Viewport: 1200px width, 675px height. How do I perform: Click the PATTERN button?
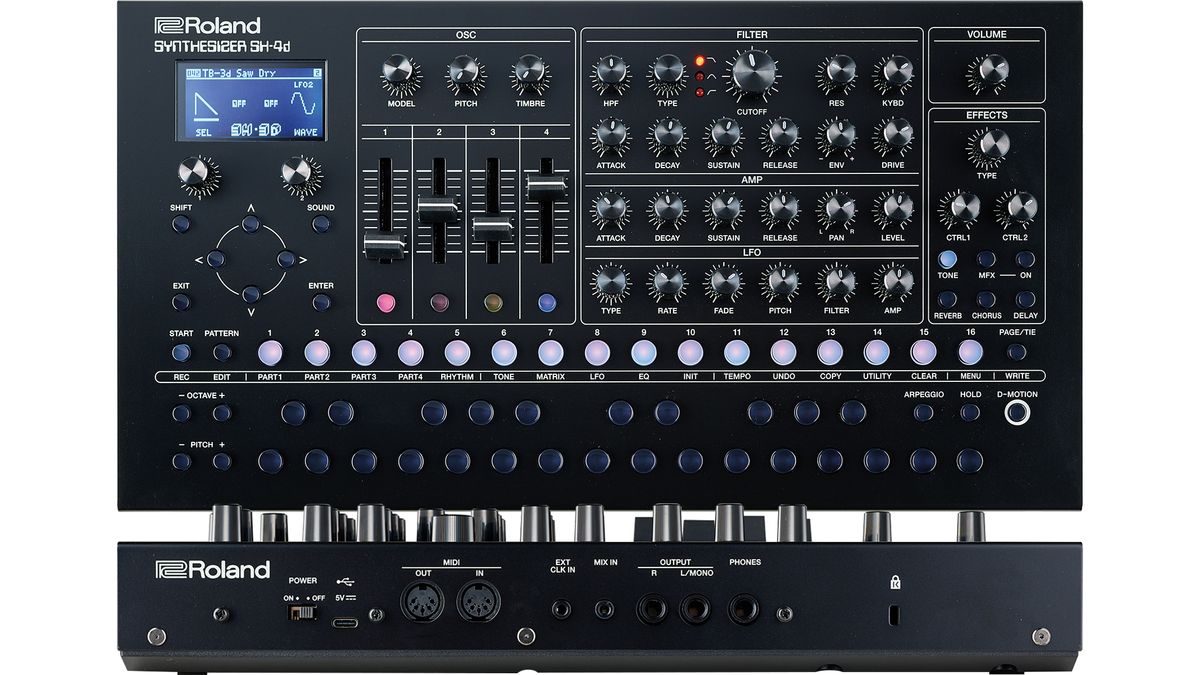(x=222, y=352)
